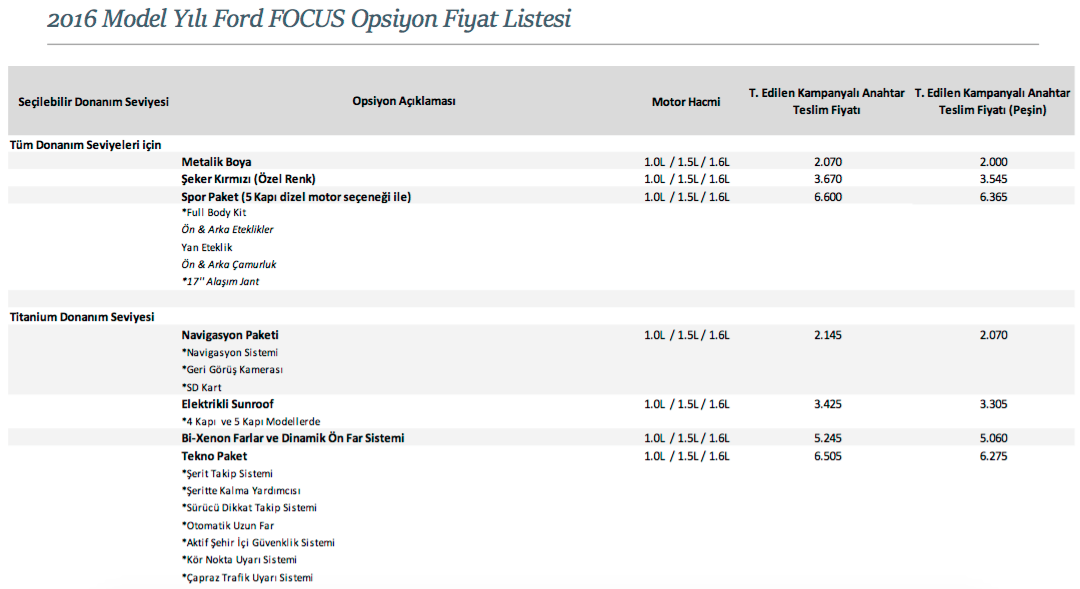1080x589 pixels.
Task: Select the Tüm Donanım Seviyeleri için heading
Action: 85,145
